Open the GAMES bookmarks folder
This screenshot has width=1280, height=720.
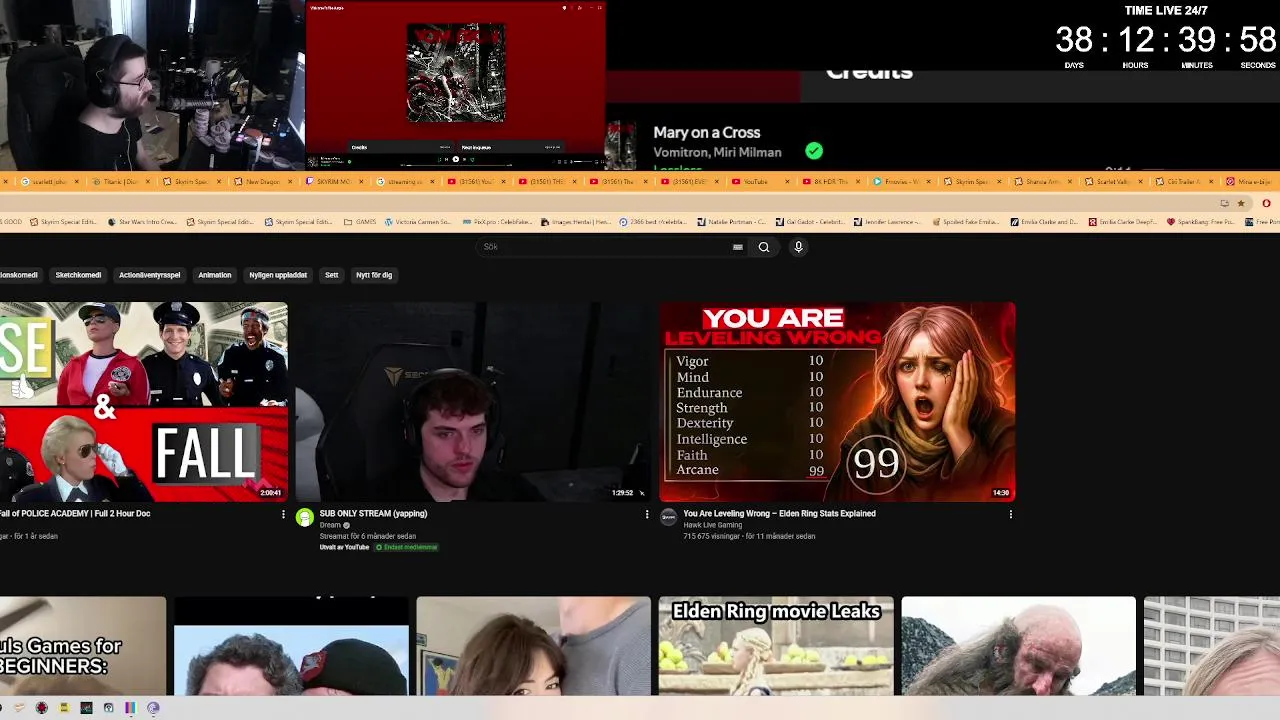coord(359,222)
